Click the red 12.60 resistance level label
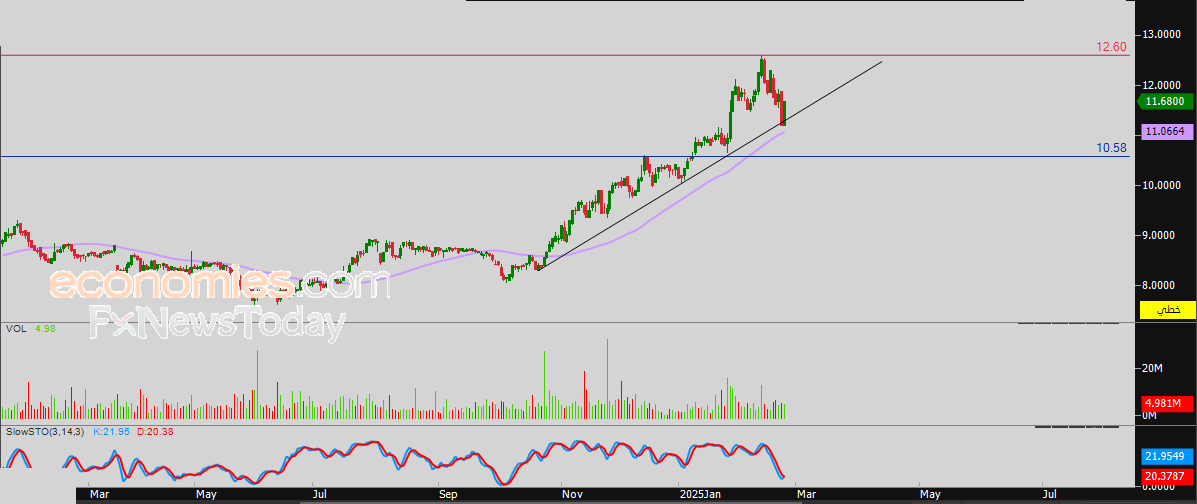Screen dimensions: 1197x504 [1111, 47]
